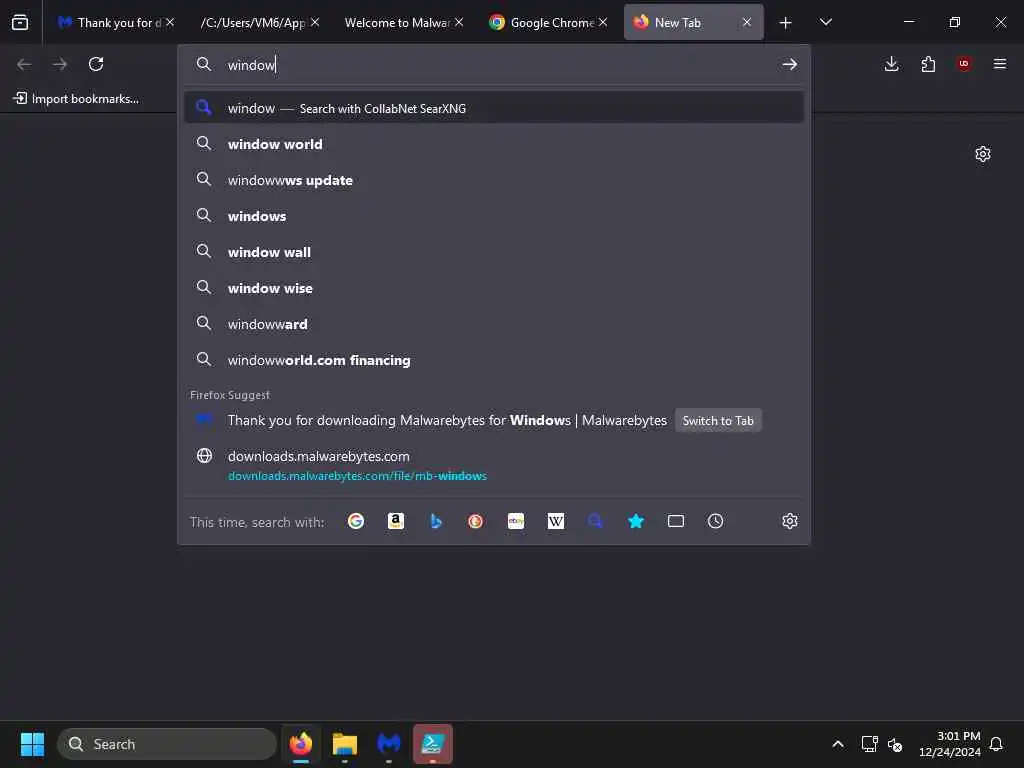Search open Tabs using the tab icon
Viewport: 1024px width, 768px height.
click(x=676, y=521)
